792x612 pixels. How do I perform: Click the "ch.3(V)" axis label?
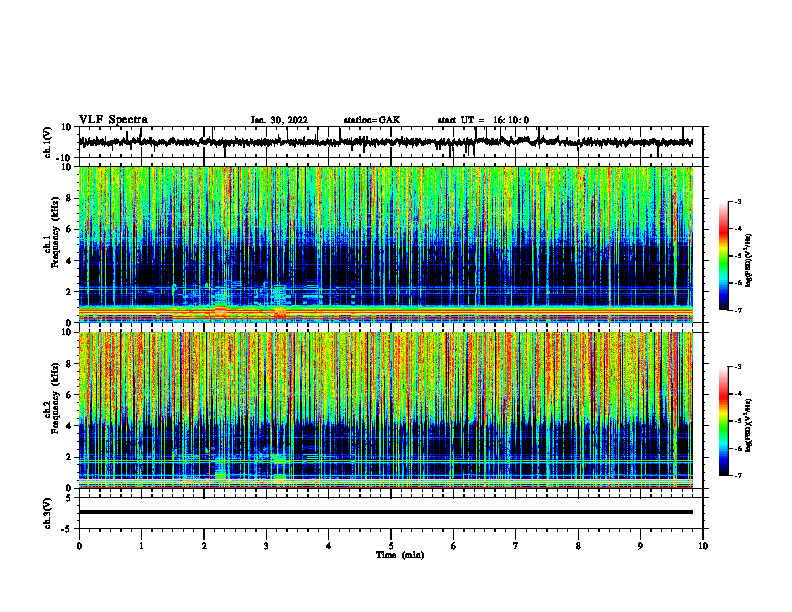point(48,513)
